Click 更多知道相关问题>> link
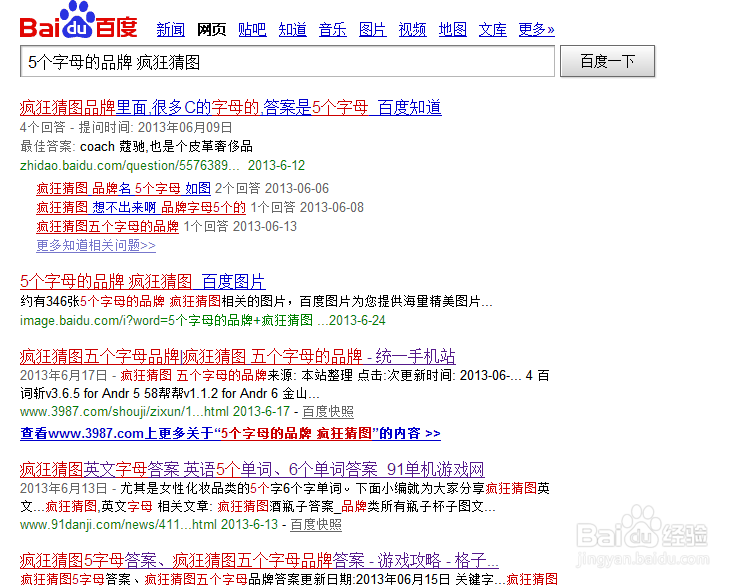 (96, 246)
